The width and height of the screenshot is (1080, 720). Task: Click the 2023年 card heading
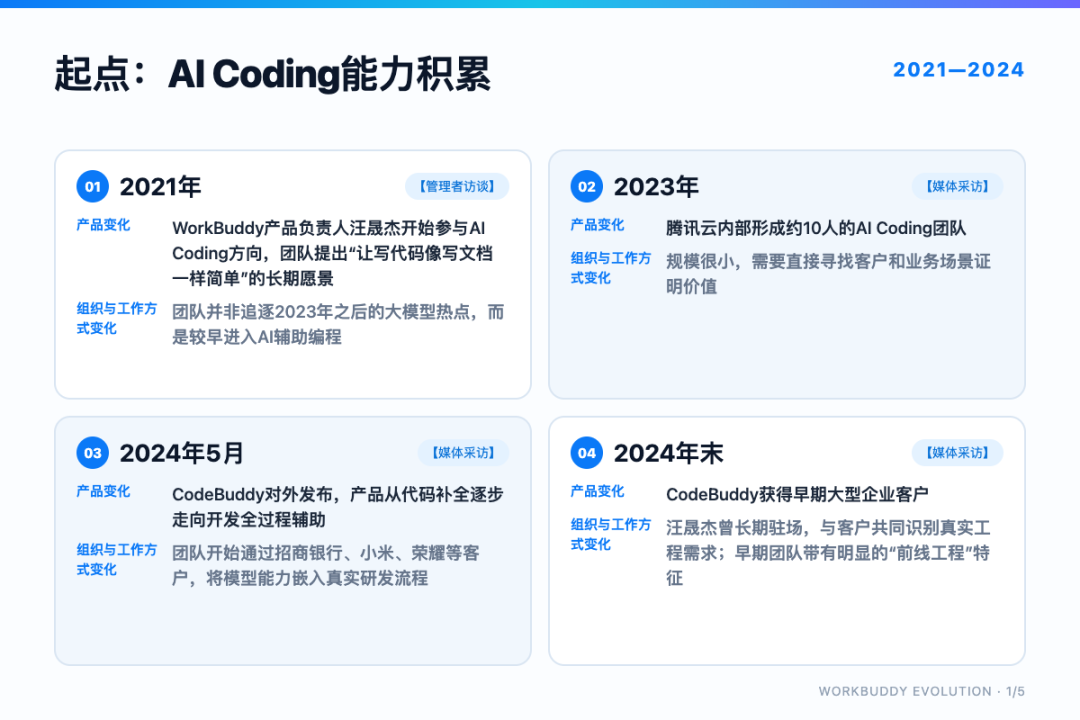656,187
